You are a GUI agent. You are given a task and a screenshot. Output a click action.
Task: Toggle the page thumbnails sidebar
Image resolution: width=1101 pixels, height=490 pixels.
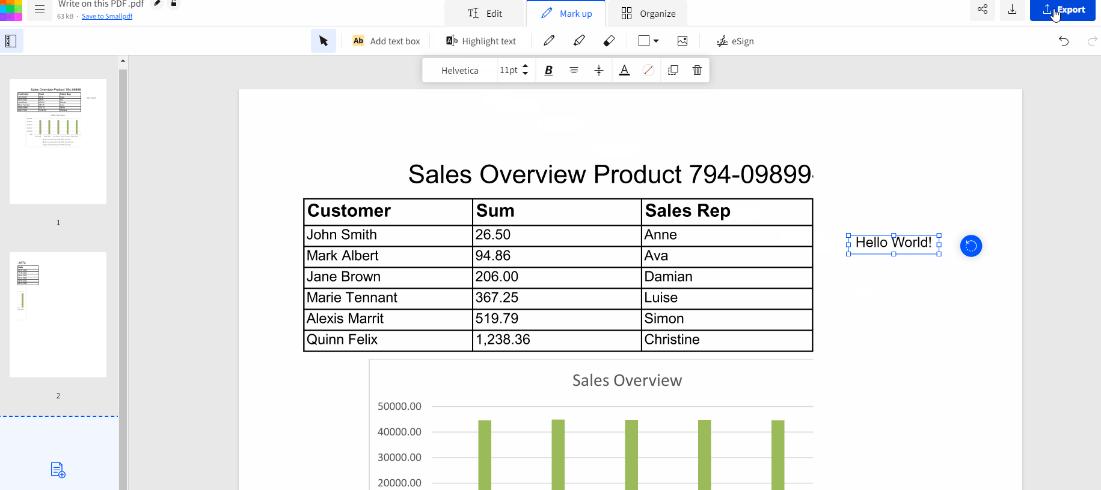[x=11, y=41]
